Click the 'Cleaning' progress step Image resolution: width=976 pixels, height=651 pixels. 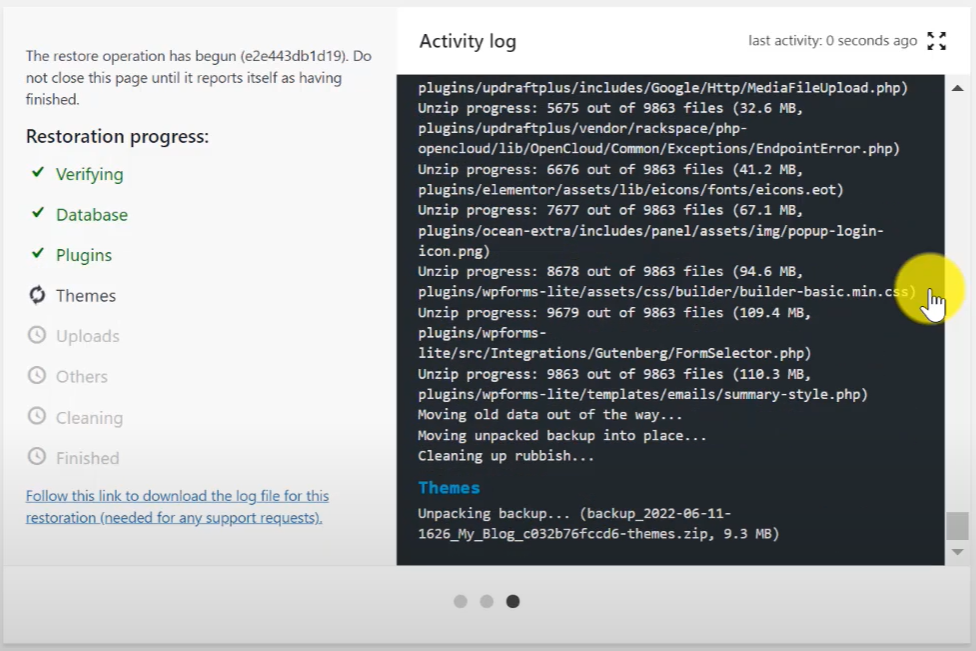89,418
